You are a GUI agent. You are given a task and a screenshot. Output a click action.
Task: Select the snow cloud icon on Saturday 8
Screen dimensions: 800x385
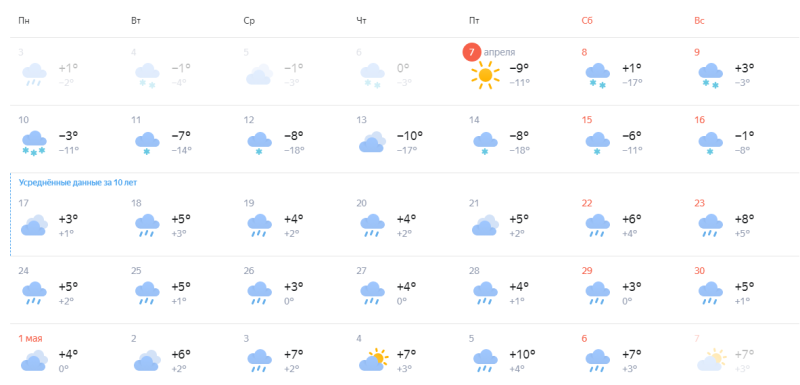point(598,76)
